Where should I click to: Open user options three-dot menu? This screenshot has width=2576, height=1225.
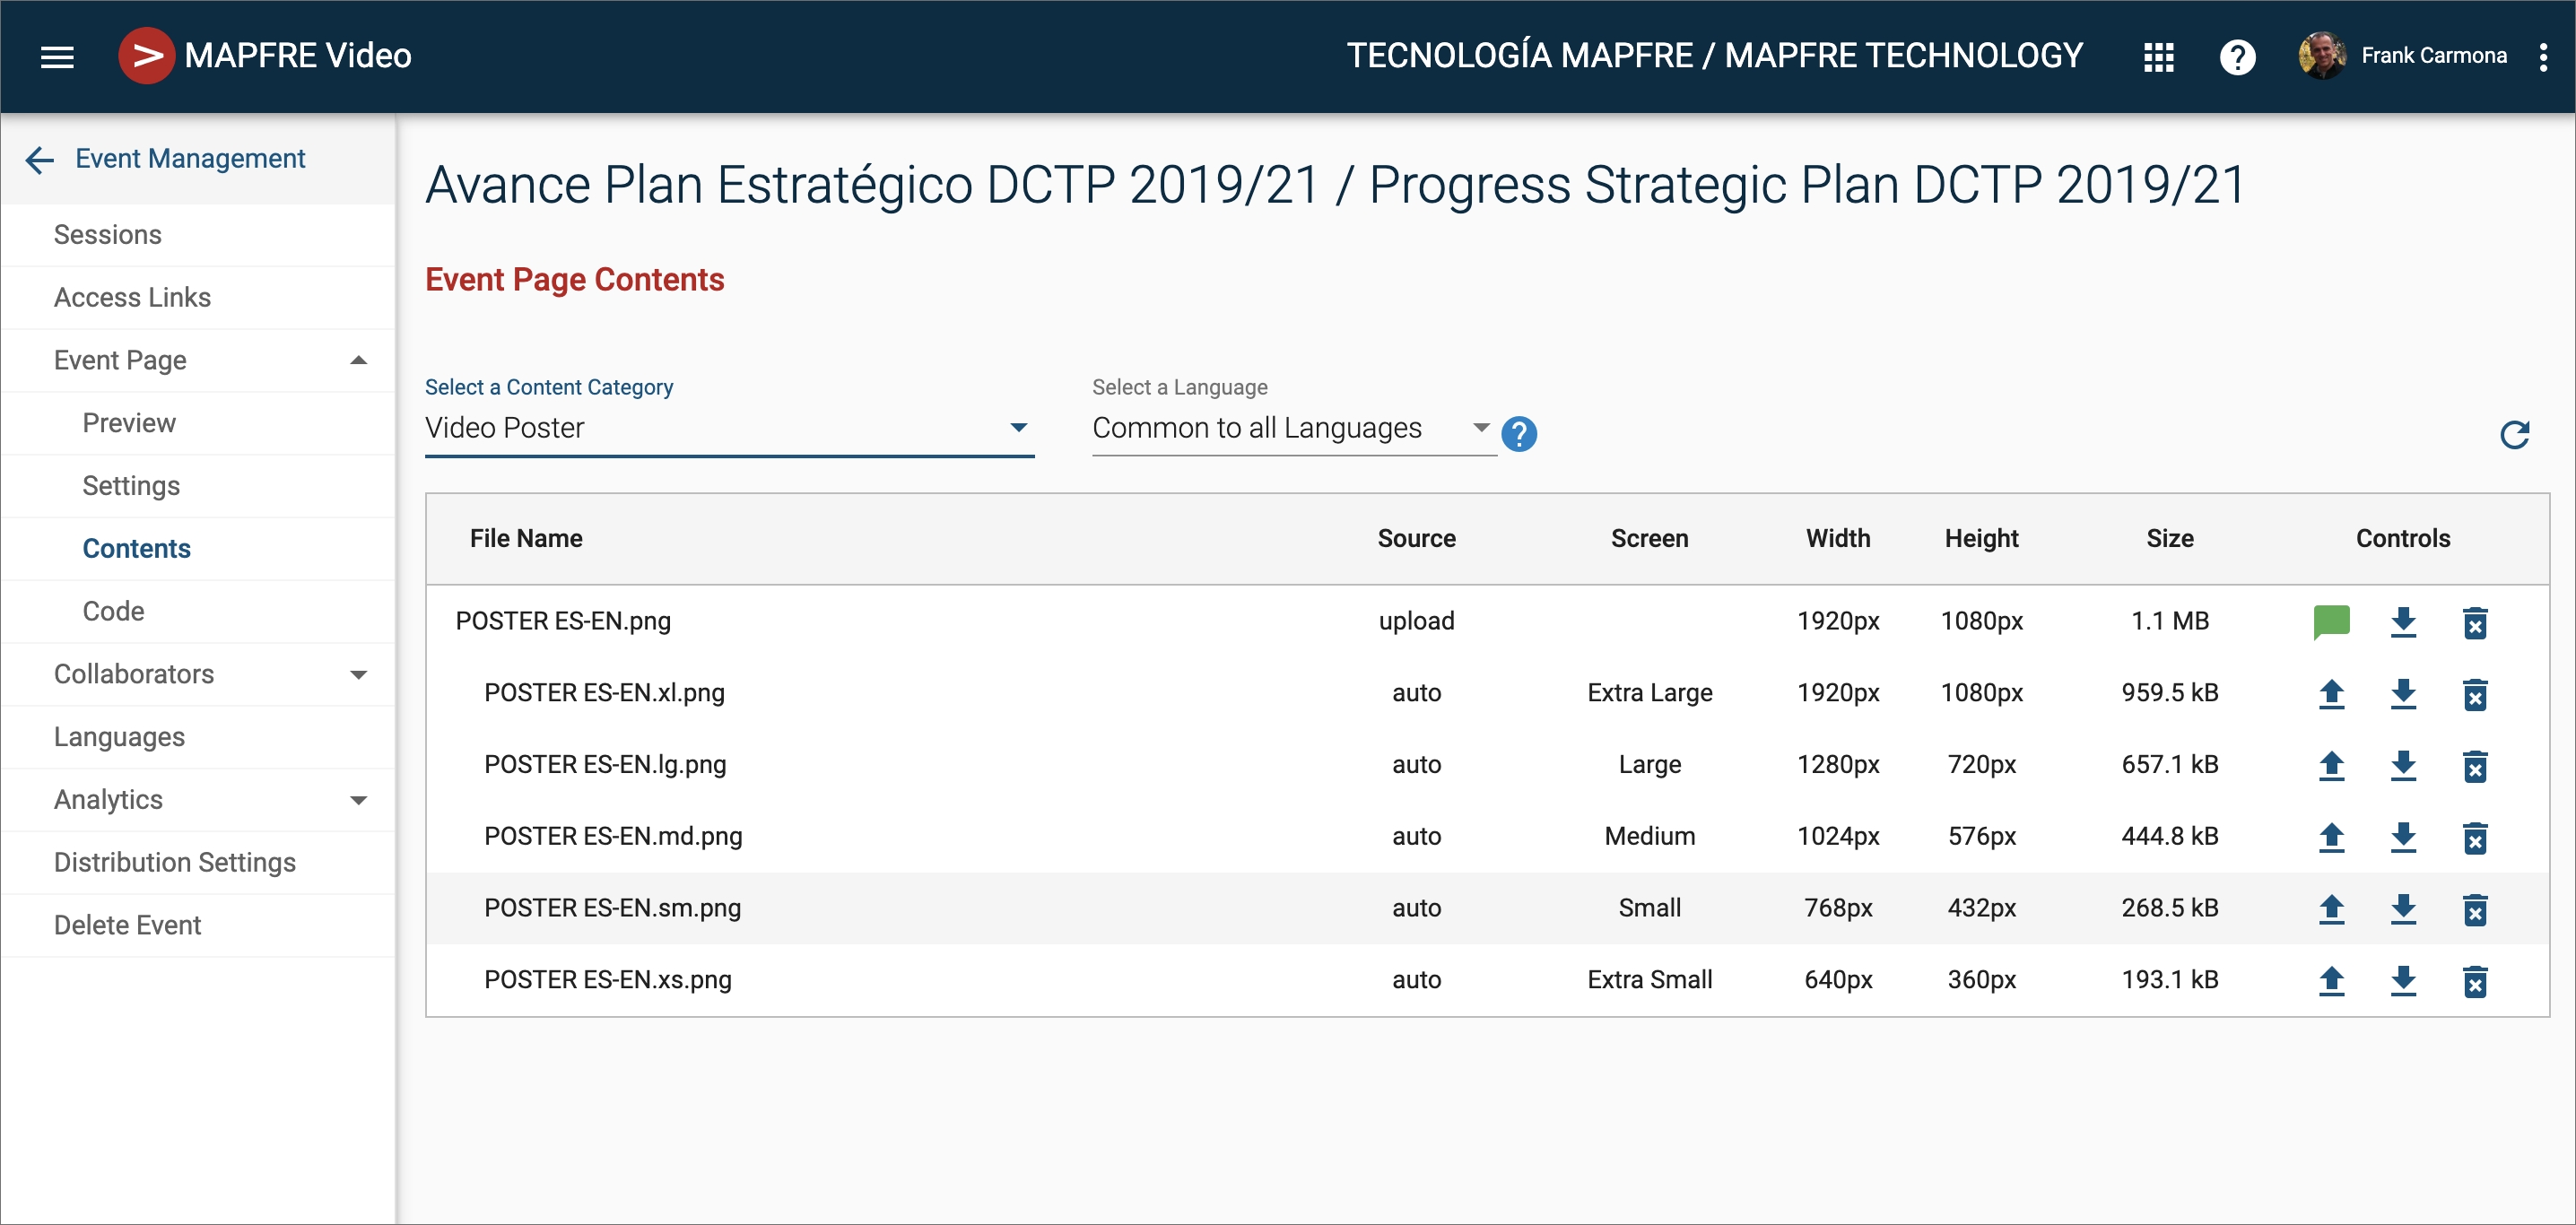[x=2542, y=57]
